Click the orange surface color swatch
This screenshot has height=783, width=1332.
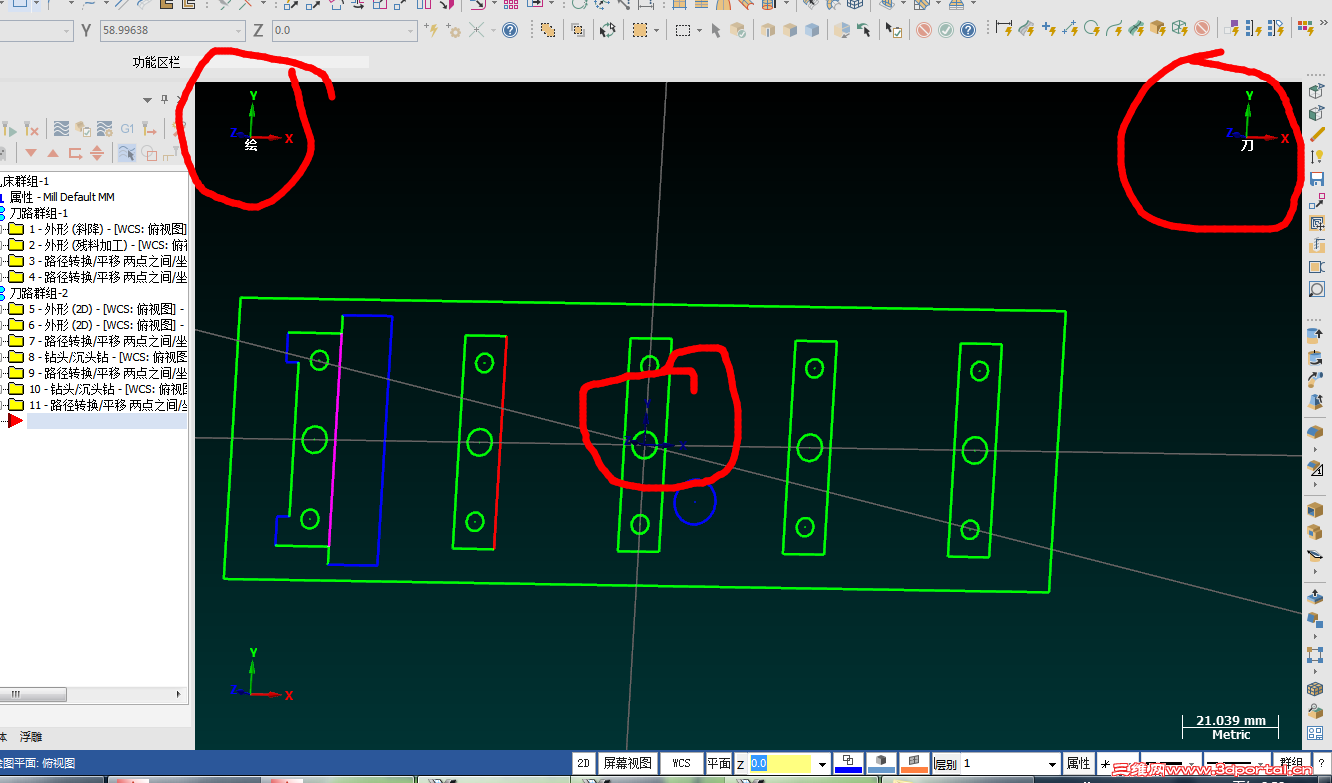[x=914, y=763]
